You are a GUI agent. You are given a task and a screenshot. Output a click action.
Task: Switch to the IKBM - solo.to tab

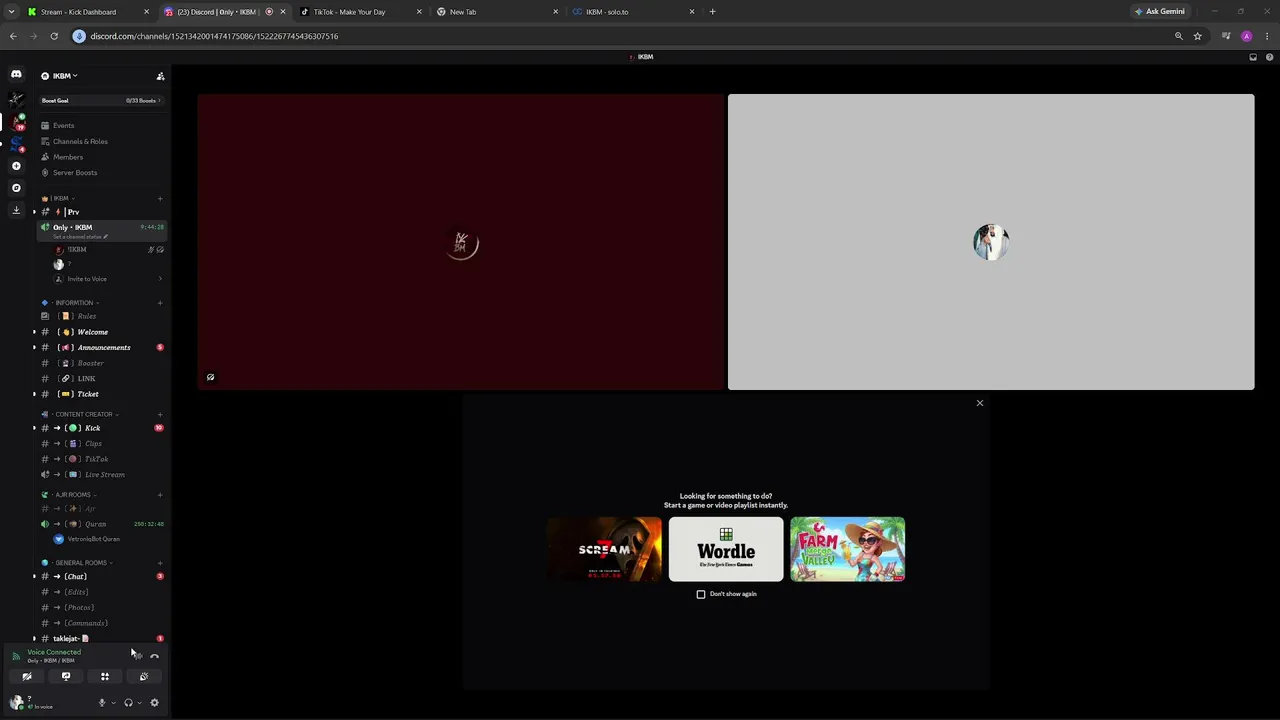[633, 12]
